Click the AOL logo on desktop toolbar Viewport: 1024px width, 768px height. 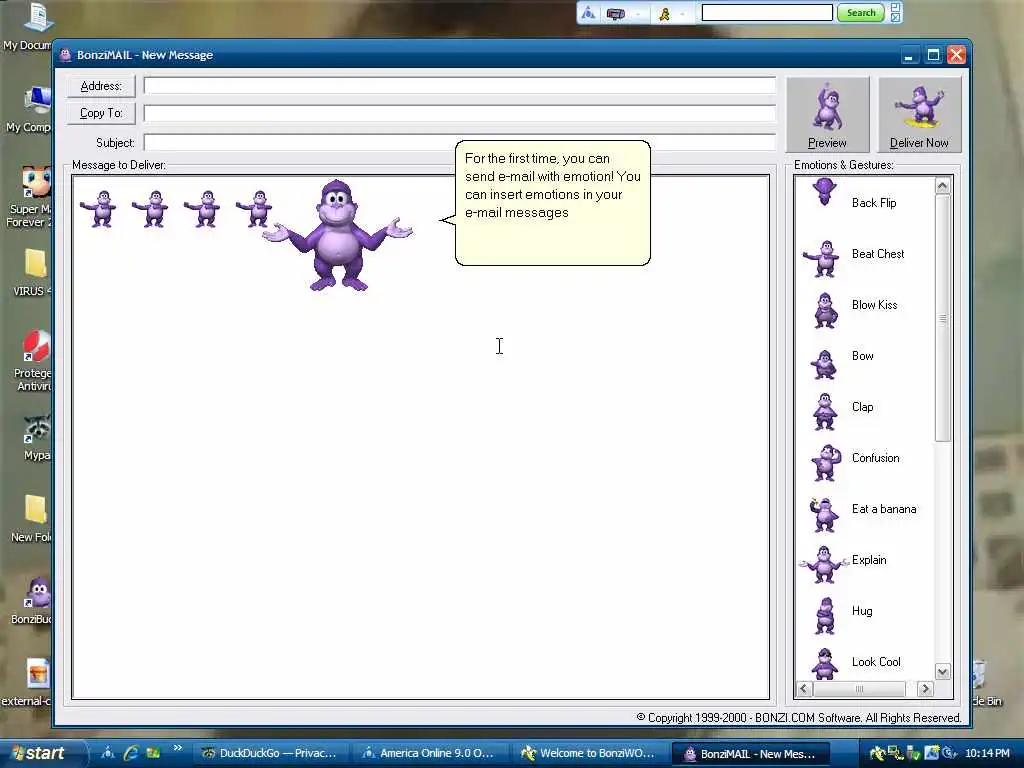coord(588,13)
